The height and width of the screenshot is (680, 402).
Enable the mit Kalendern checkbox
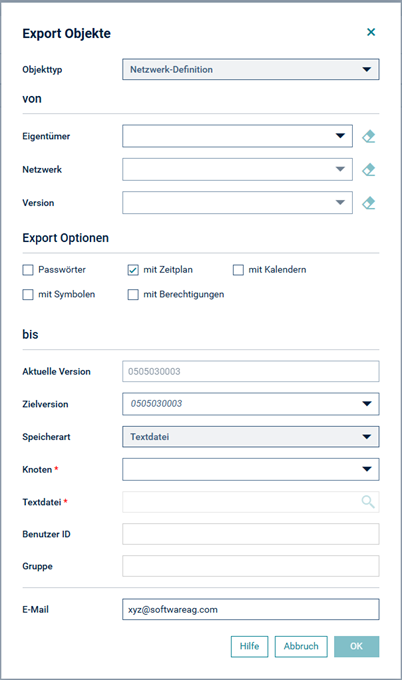(x=238, y=270)
